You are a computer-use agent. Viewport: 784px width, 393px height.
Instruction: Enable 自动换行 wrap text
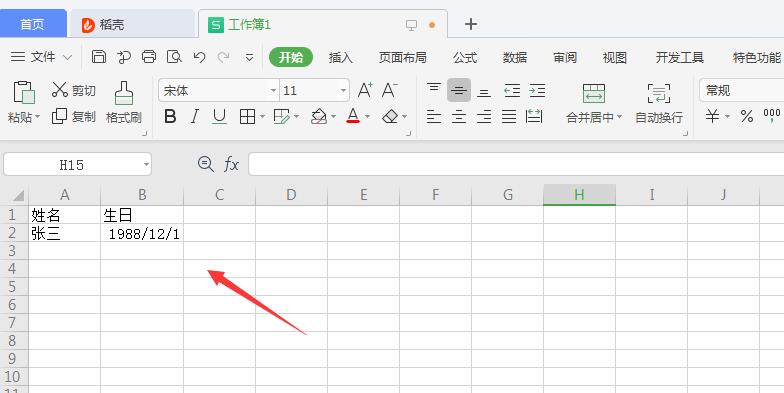click(659, 103)
